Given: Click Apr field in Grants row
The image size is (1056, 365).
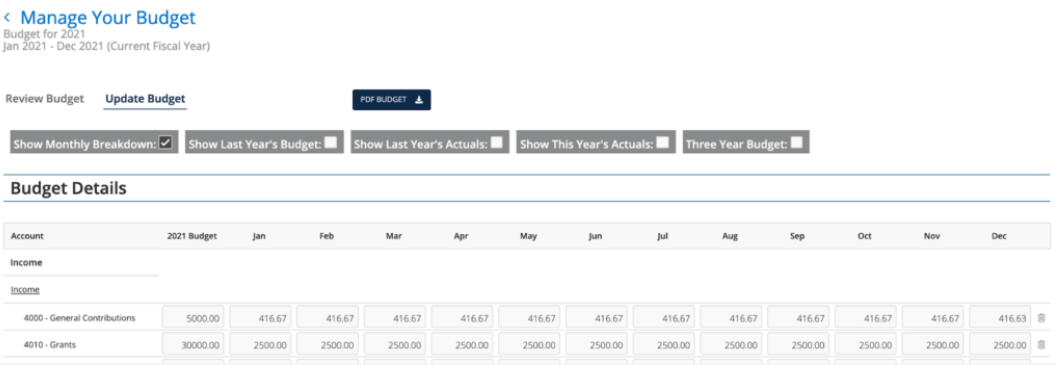Looking at the screenshot, I should tap(463, 345).
